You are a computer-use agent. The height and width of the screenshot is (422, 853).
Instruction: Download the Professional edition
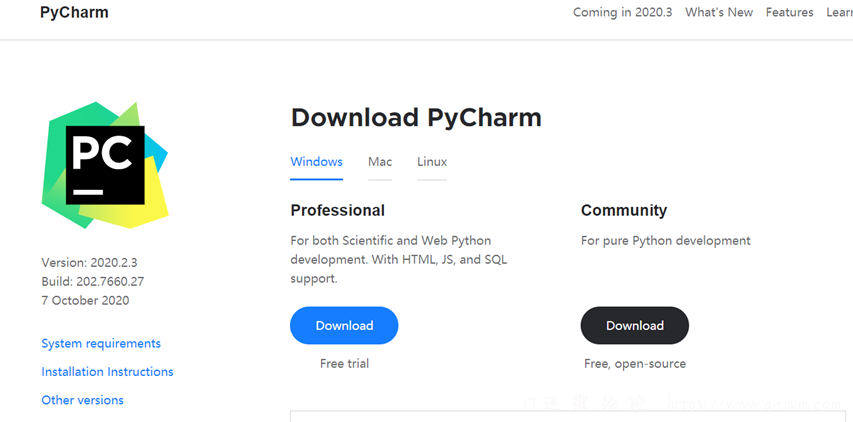click(344, 325)
